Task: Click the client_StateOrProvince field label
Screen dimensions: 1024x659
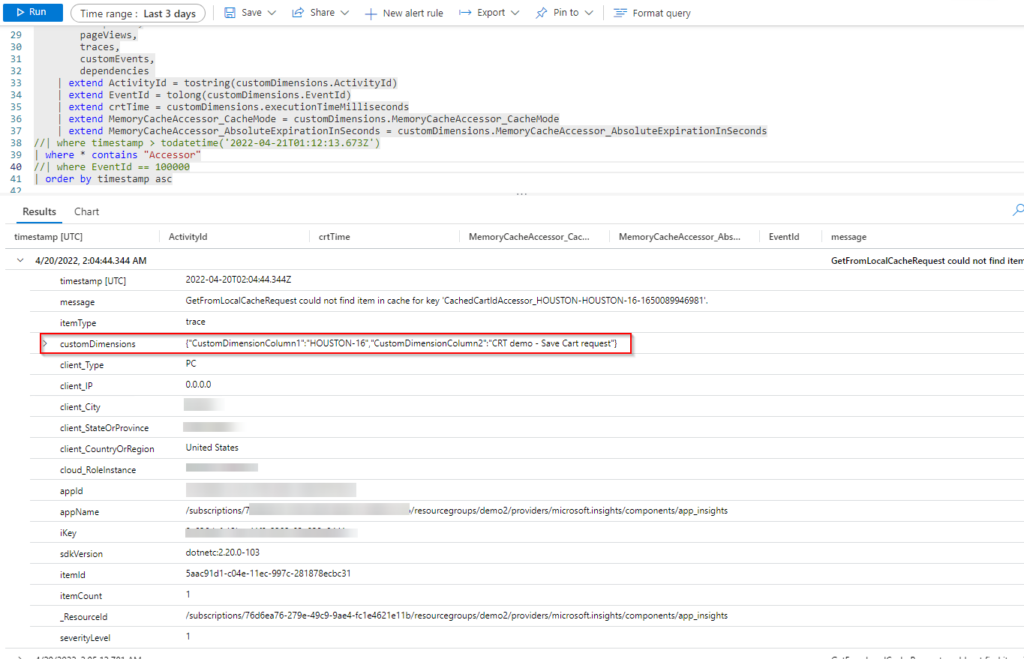Action: point(104,428)
